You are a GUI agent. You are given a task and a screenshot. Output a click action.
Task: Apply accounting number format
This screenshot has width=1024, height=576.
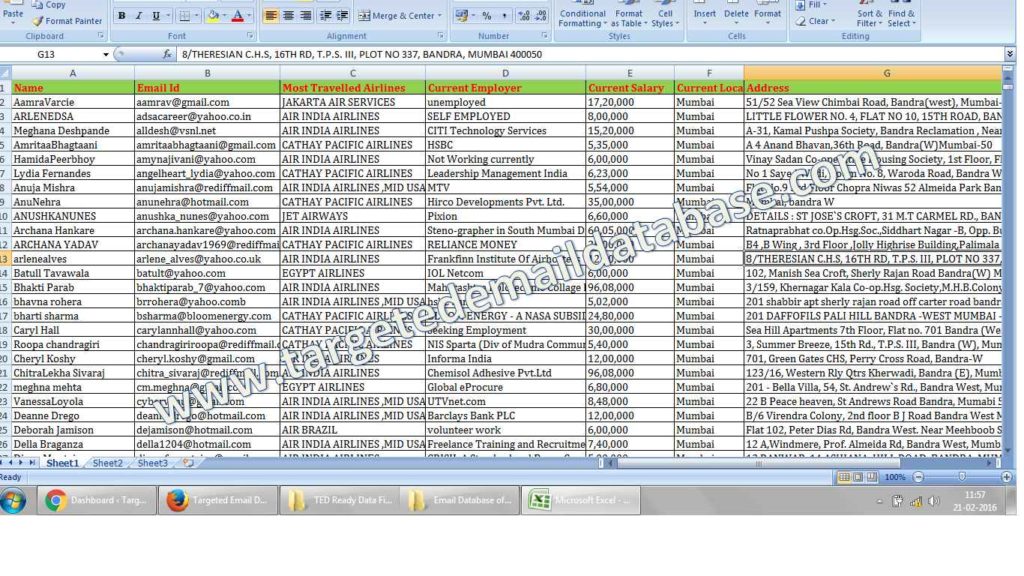(461, 16)
